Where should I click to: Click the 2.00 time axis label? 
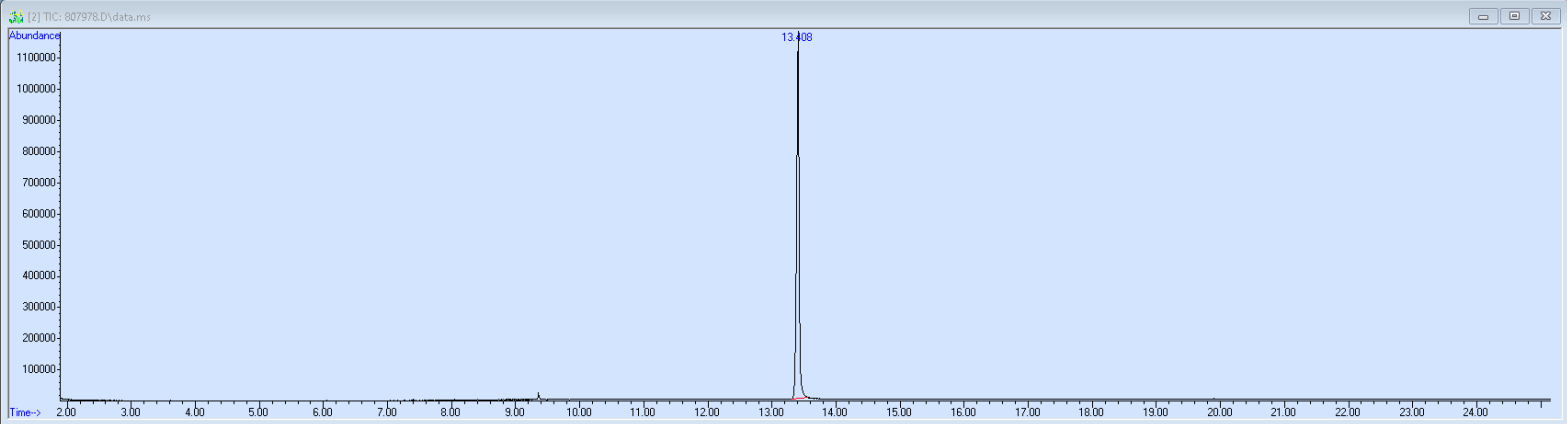(66, 411)
